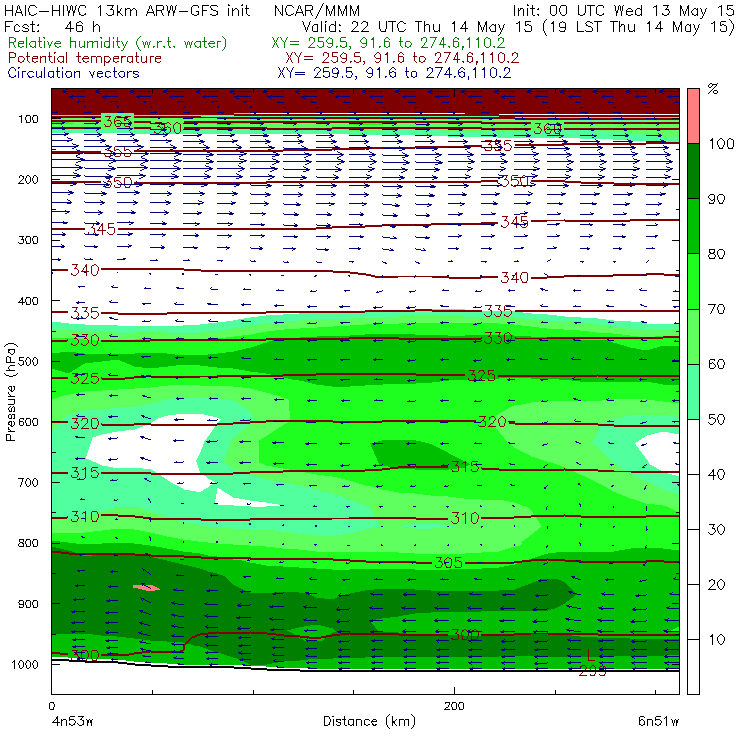The width and height of the screenshot is (740, 740).
Task: Click the darkest green 90–100% colorbar segment
Action: [693, 171]
